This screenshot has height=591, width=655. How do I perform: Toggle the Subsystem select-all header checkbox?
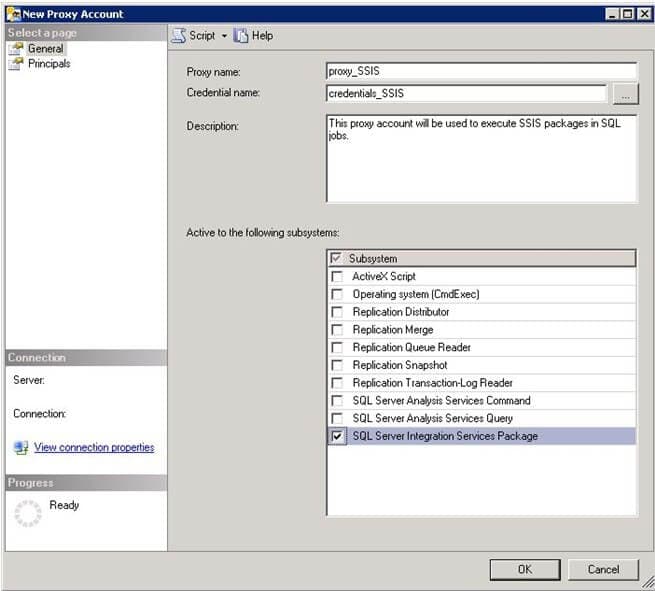tap(336, 258)
